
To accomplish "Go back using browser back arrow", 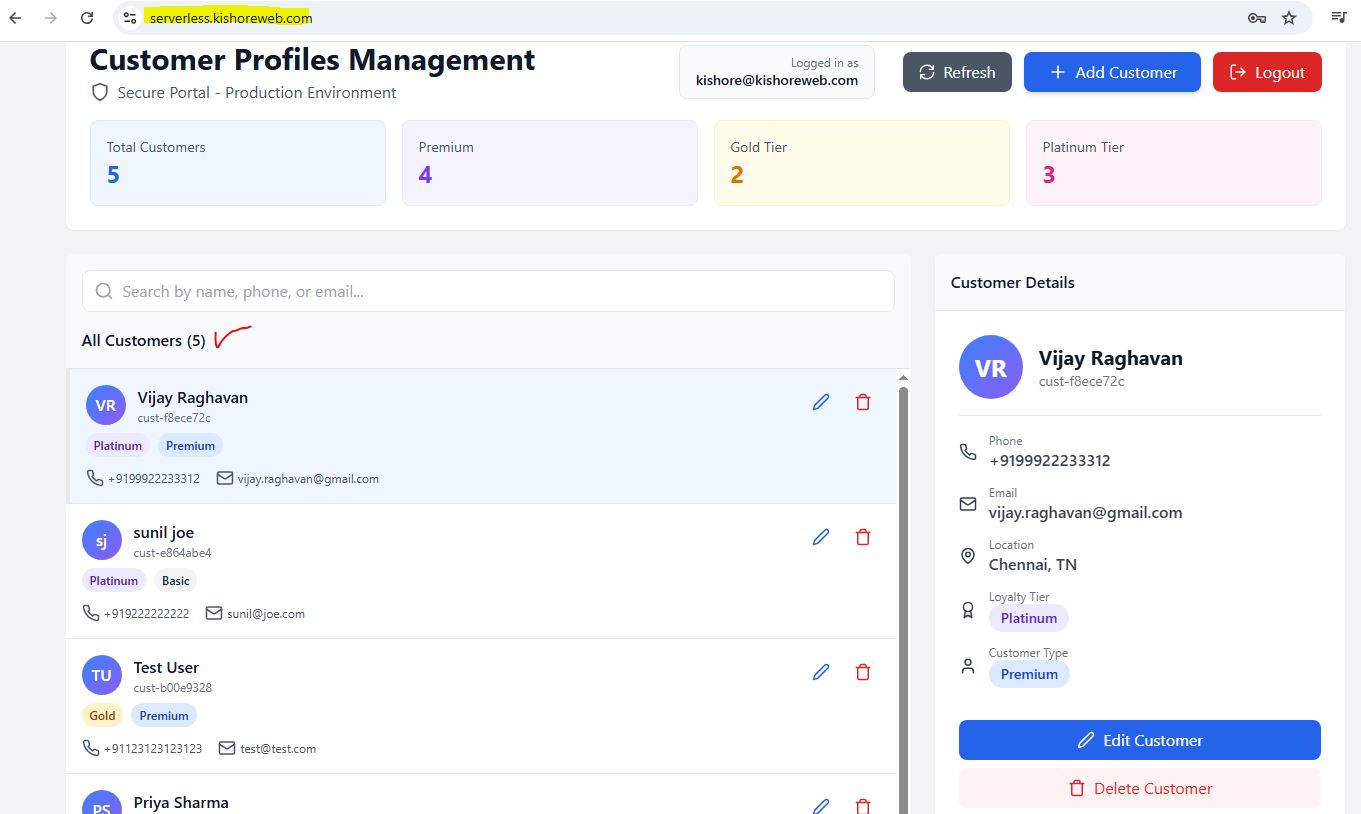I will click(16, 18).
